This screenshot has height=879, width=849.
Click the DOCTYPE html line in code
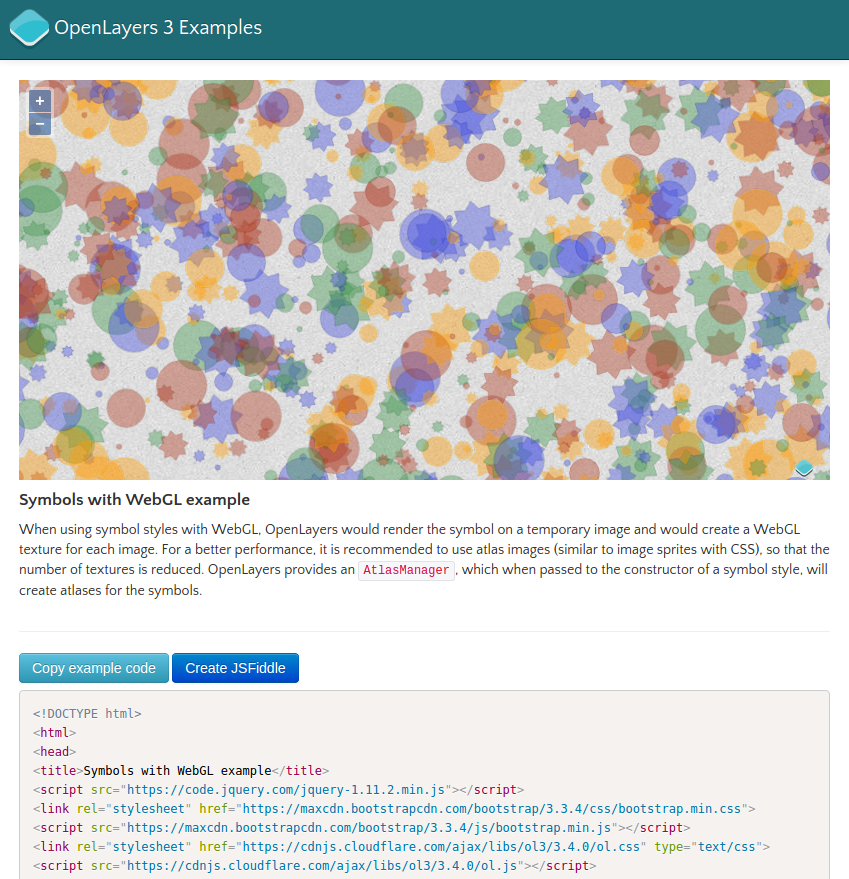coord(87,714)
